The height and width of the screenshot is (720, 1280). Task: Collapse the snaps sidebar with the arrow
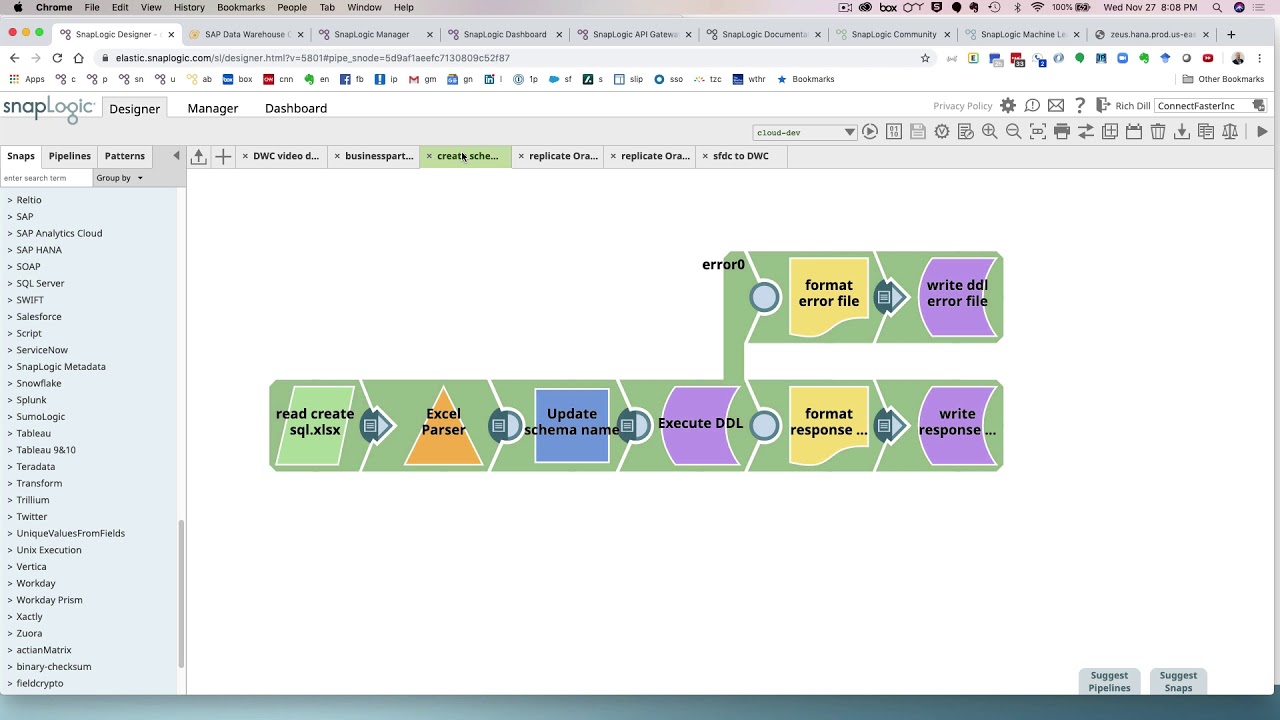(176, 156)
